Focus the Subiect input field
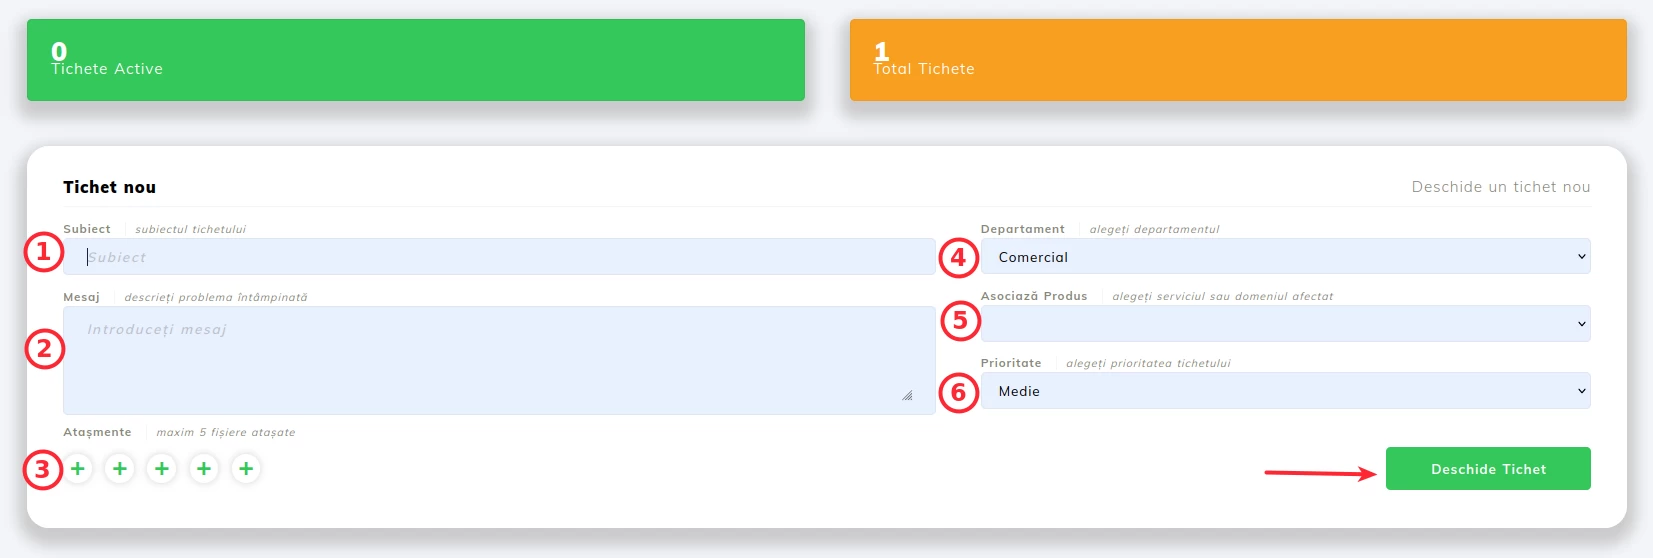This screenshot has height=558, width=1653. [500, 257]
